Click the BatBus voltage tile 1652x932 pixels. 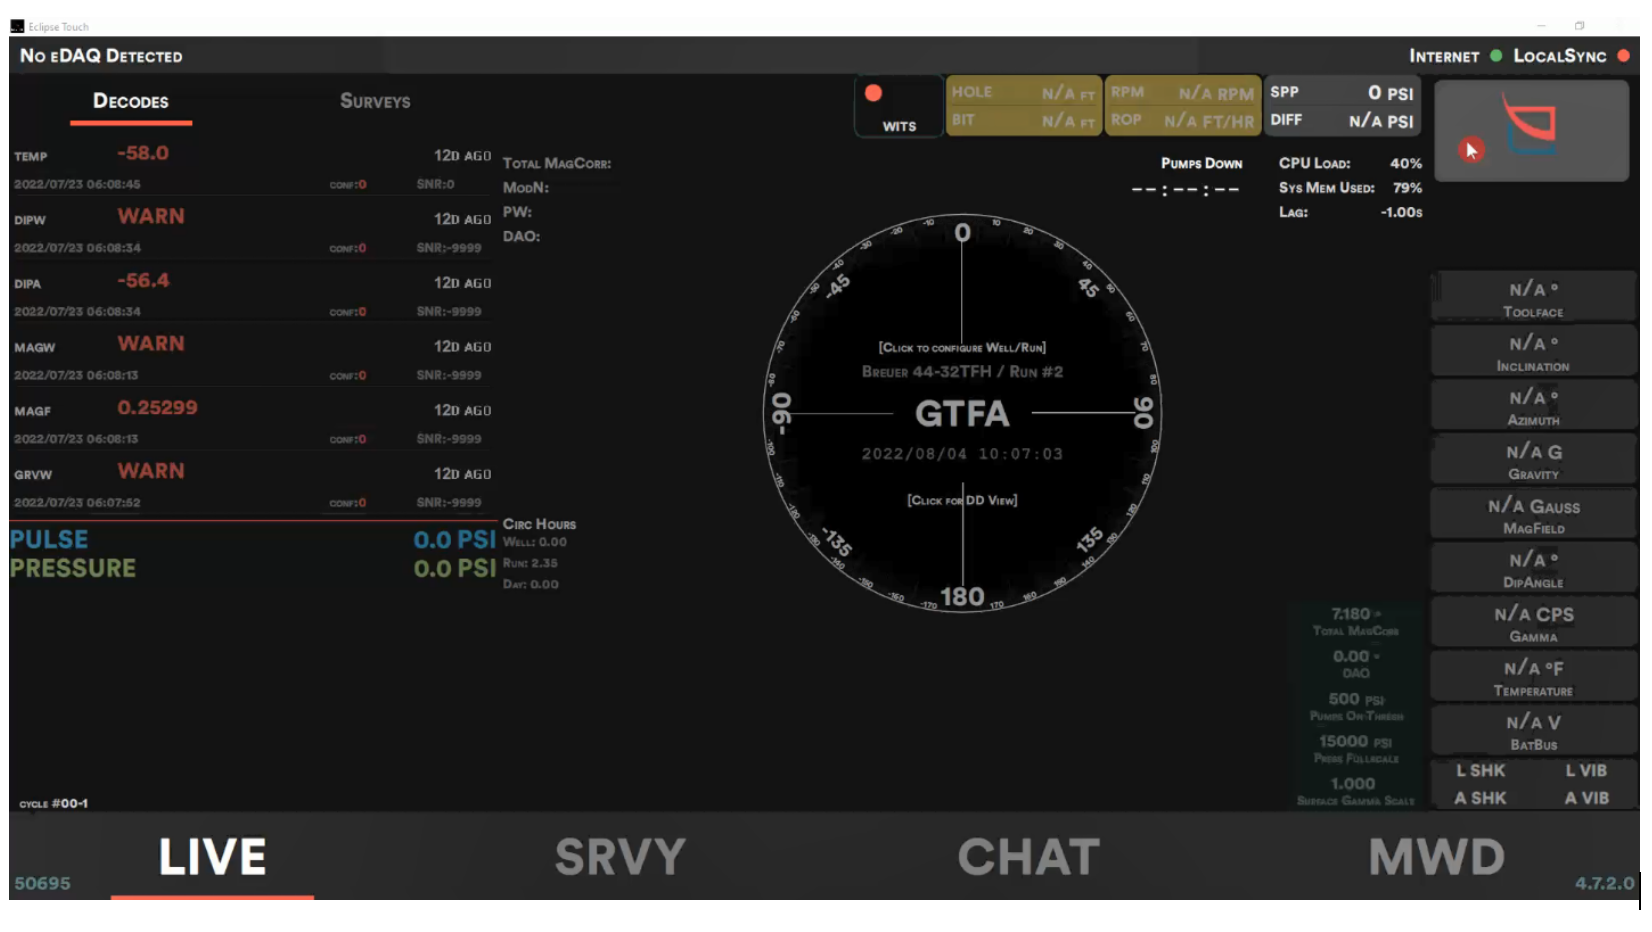click(1533, 731)
